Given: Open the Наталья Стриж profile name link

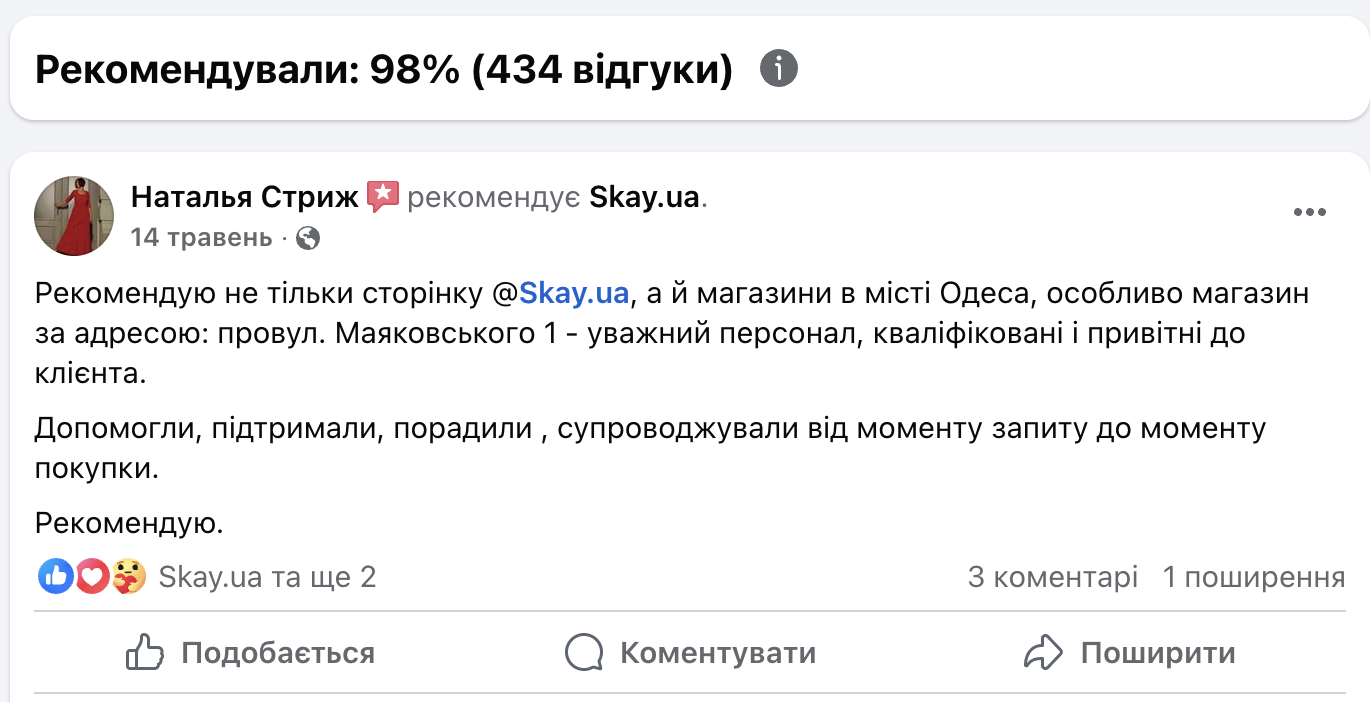Looking at the screenshot, I should pyautogui.click(x=244, y=197).
